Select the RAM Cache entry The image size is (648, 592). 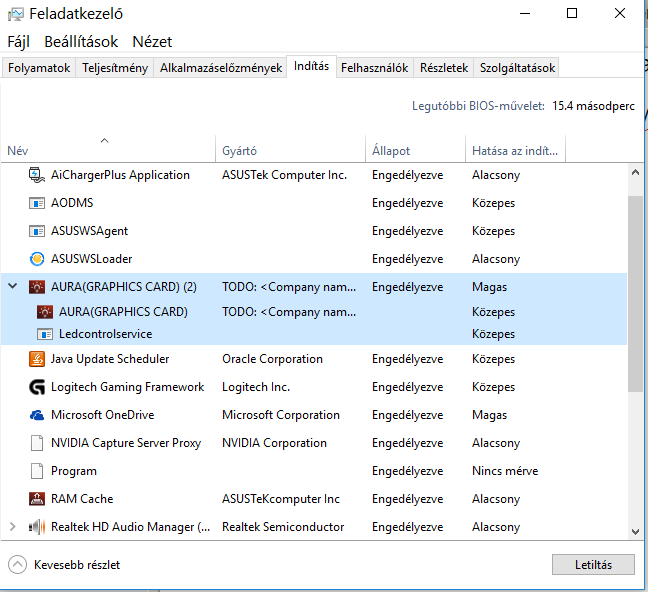click(82, 499)
